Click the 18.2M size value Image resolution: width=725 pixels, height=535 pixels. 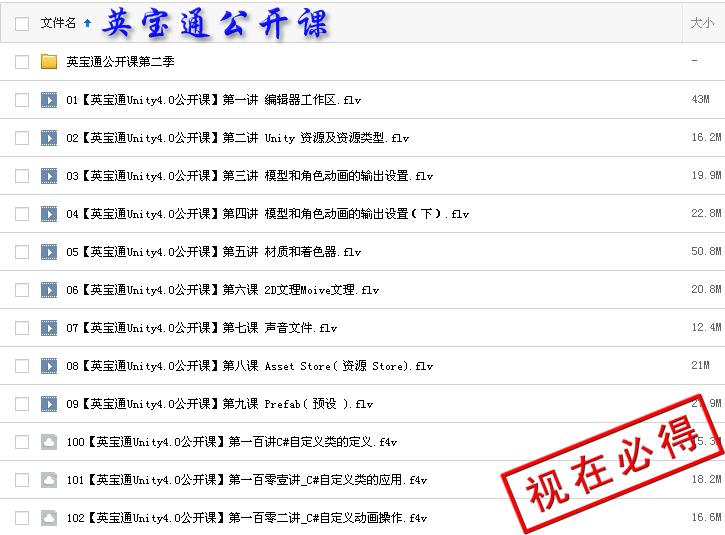707,479
